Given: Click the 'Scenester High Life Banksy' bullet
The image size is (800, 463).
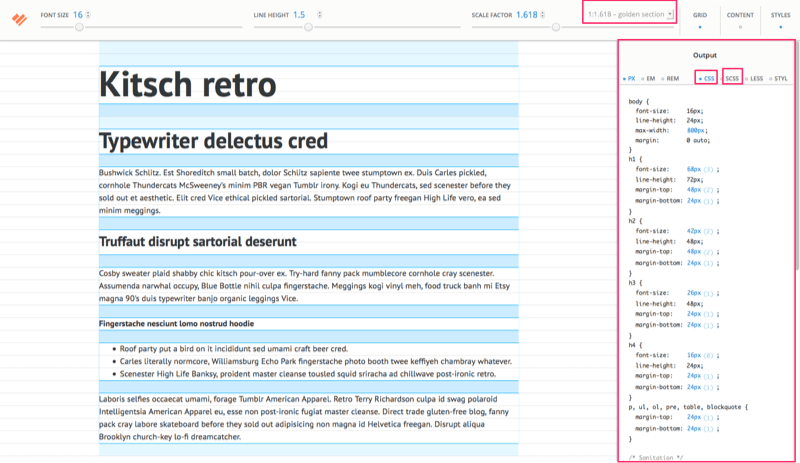Looking at the screenshot, I should (x=308, y=374).
